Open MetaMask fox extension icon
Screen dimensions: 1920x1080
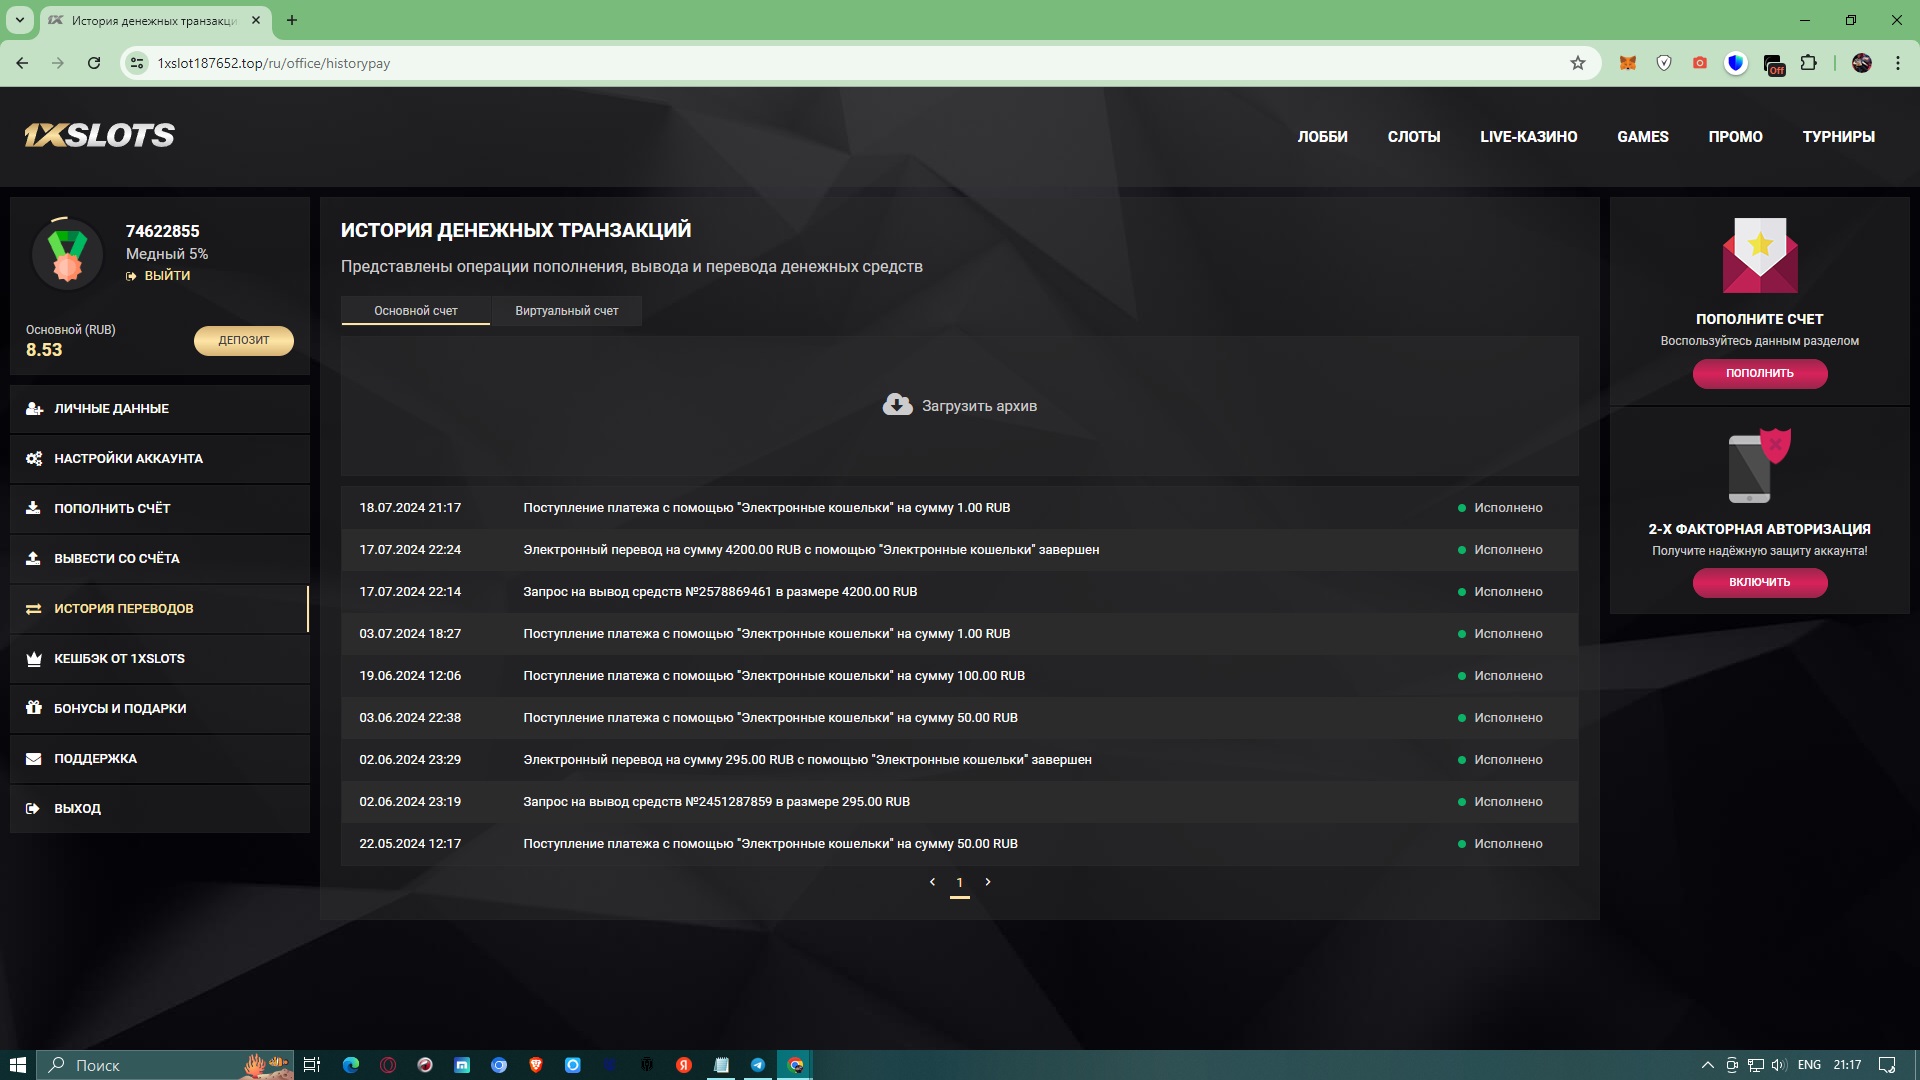click(x=1628, y=63)
